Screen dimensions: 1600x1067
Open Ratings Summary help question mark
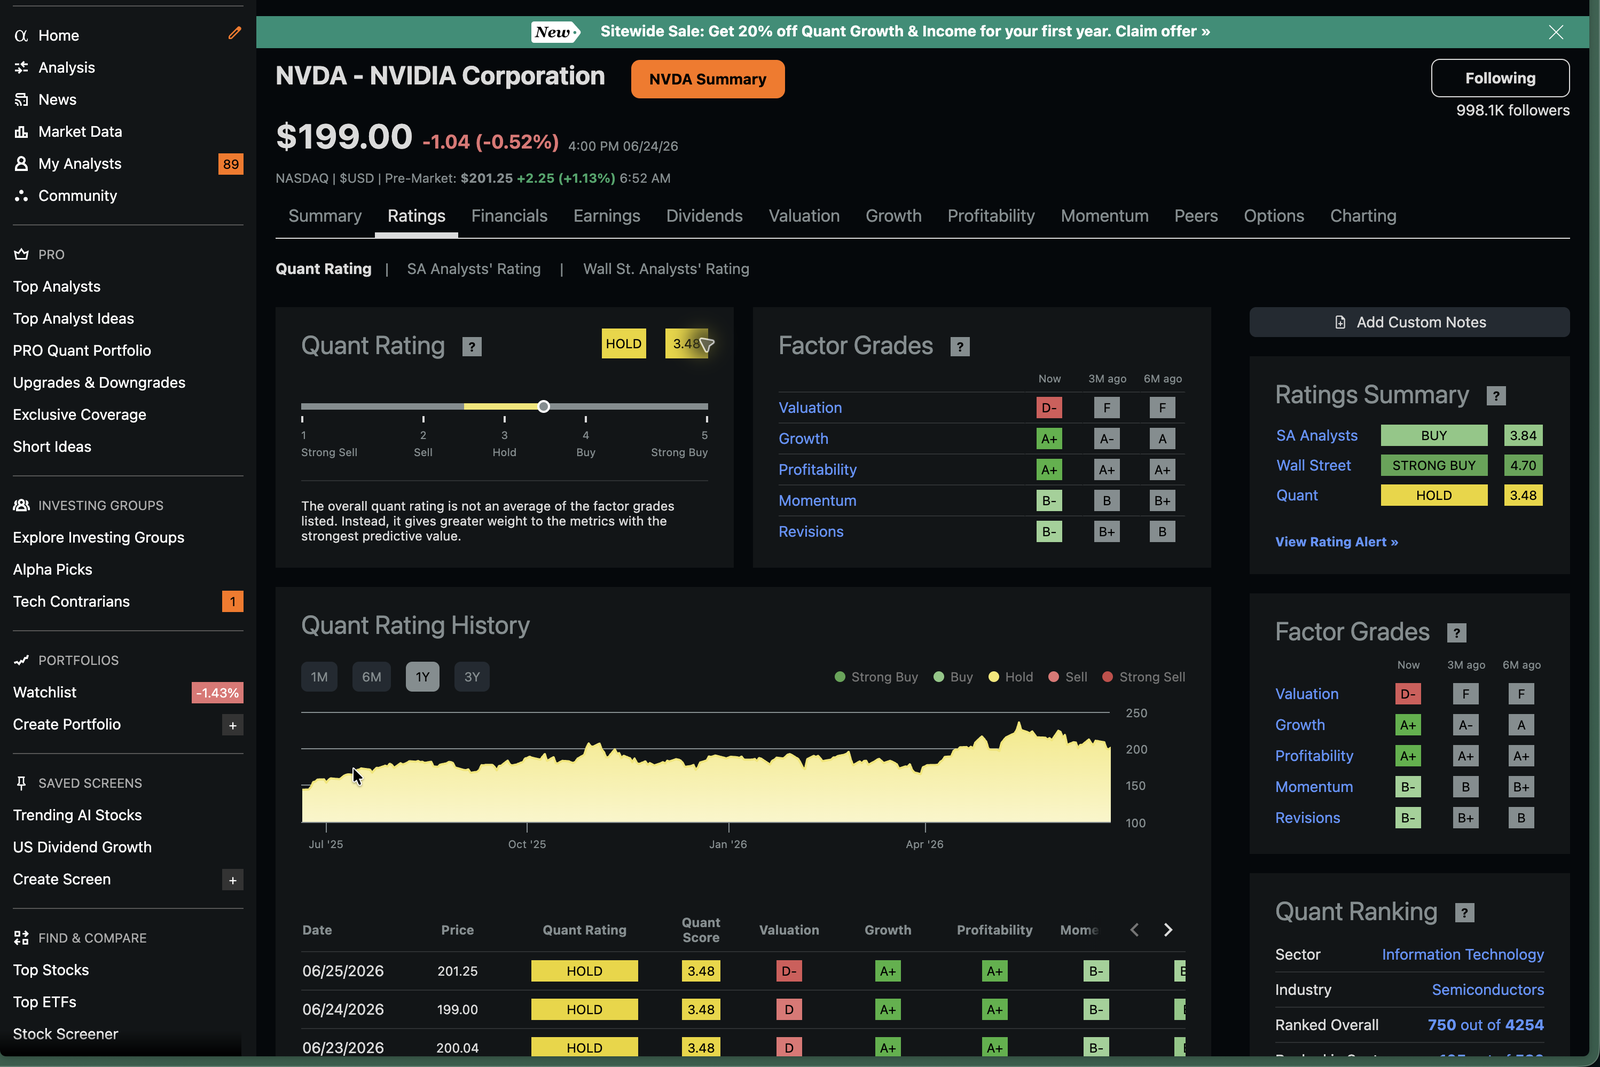coord(1496,396)
